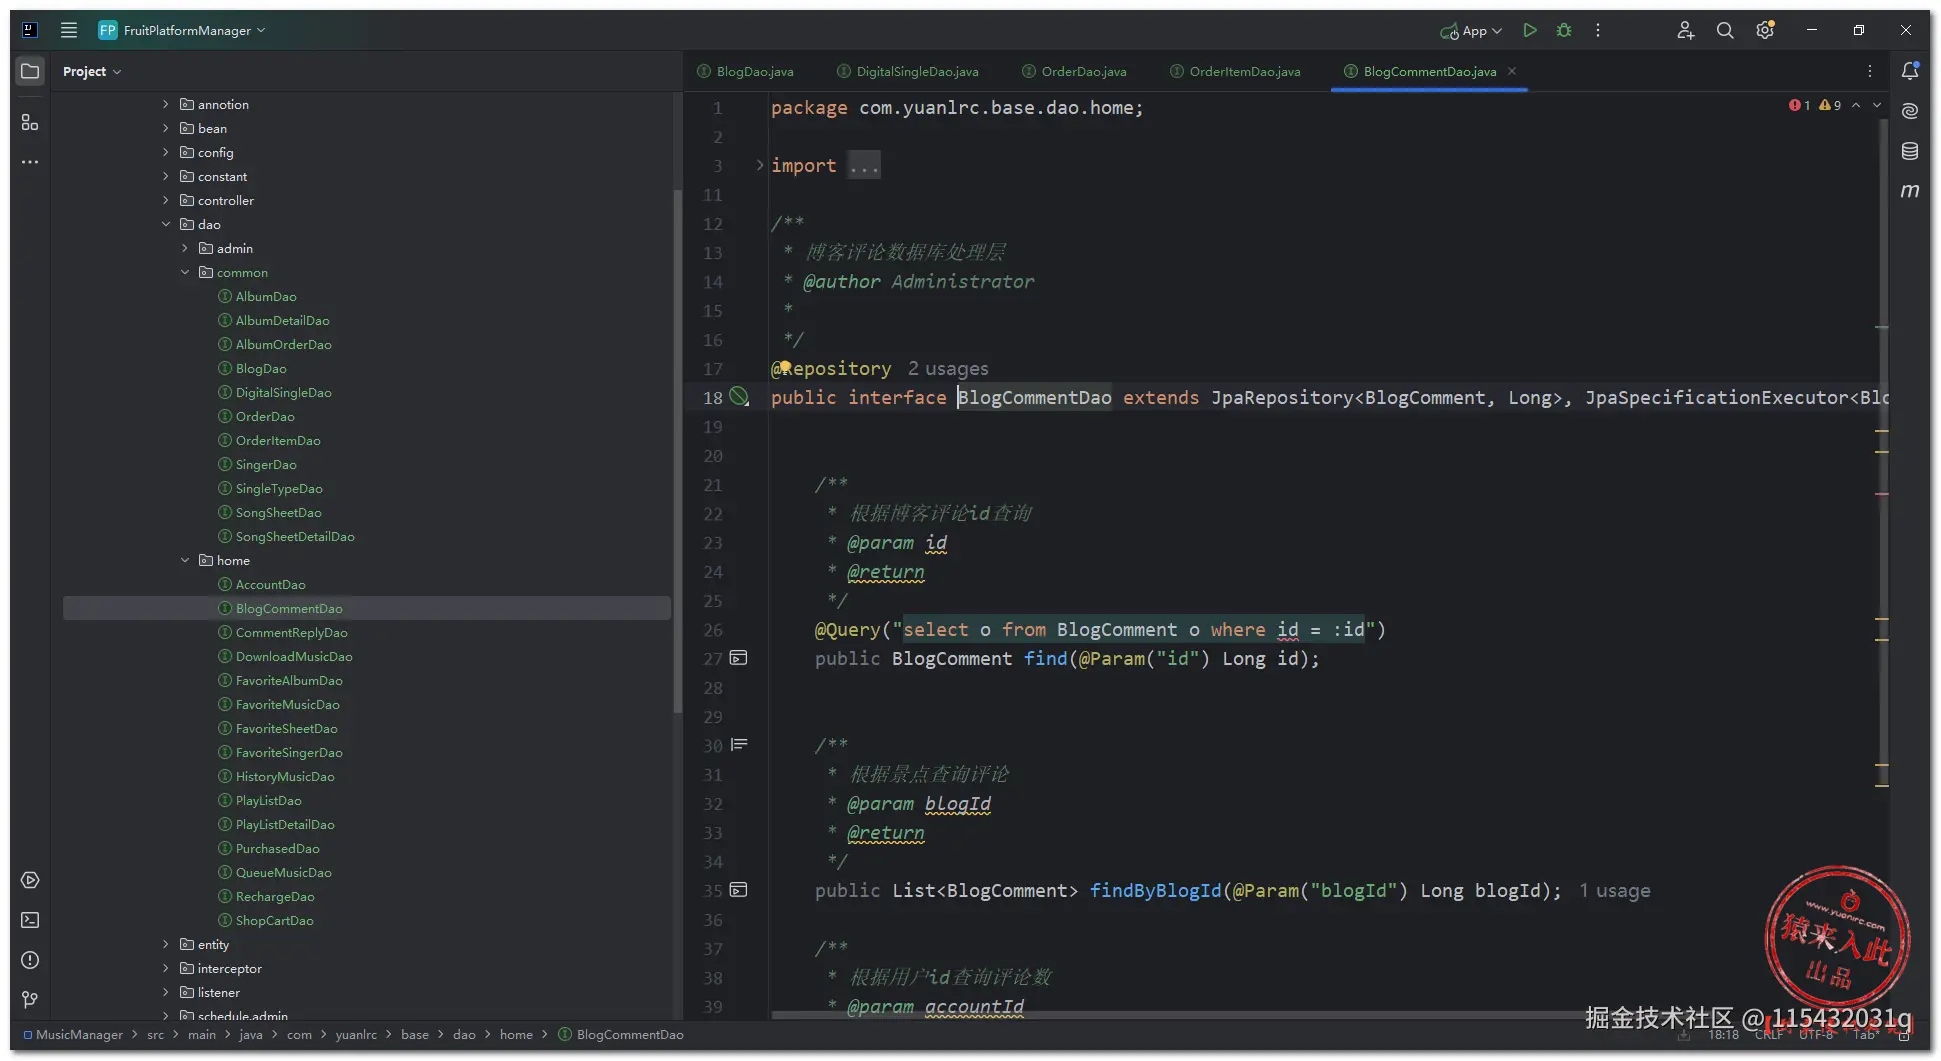Switch to BlogDao.java tab
The width and height of the screenshot is (1941, 1061).
[745, 71]
